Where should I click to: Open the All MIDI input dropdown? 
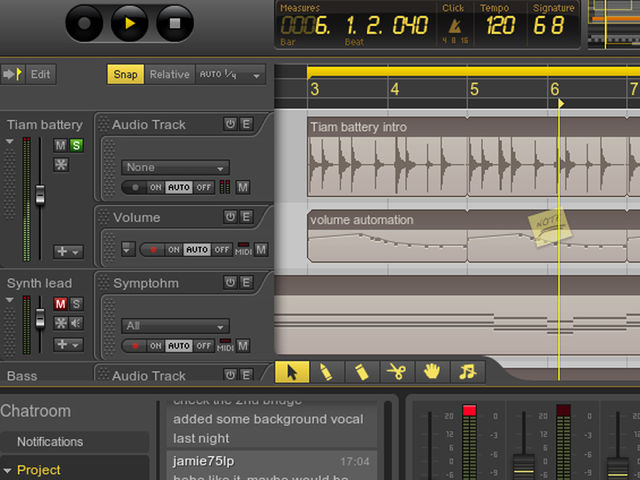pos(175,326)
